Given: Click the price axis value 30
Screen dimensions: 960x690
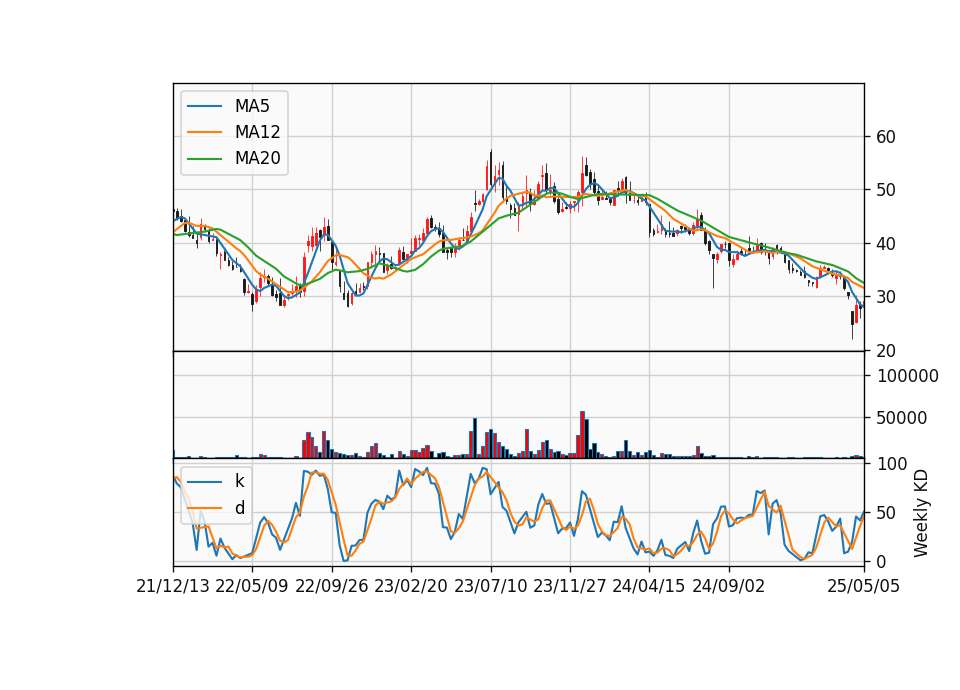Looking at the screenshot, I should [886, 297].
